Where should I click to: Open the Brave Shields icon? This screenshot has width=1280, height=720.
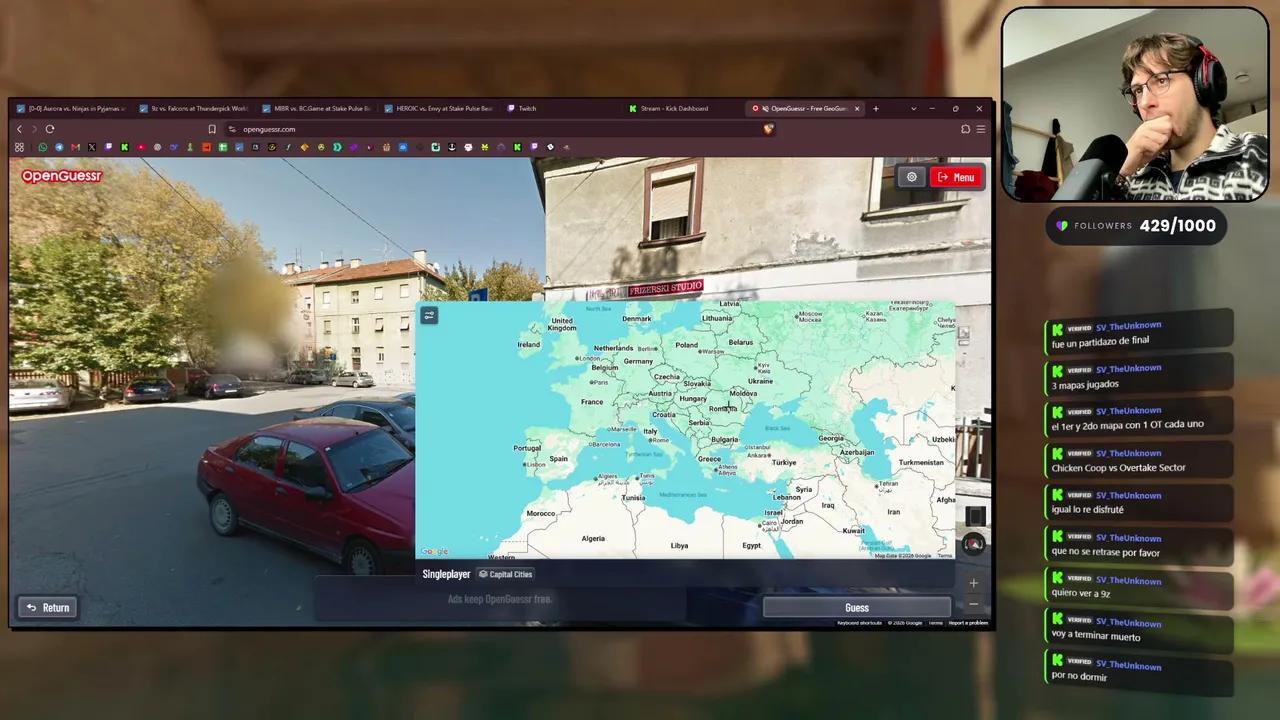click(x=768, y=129)
